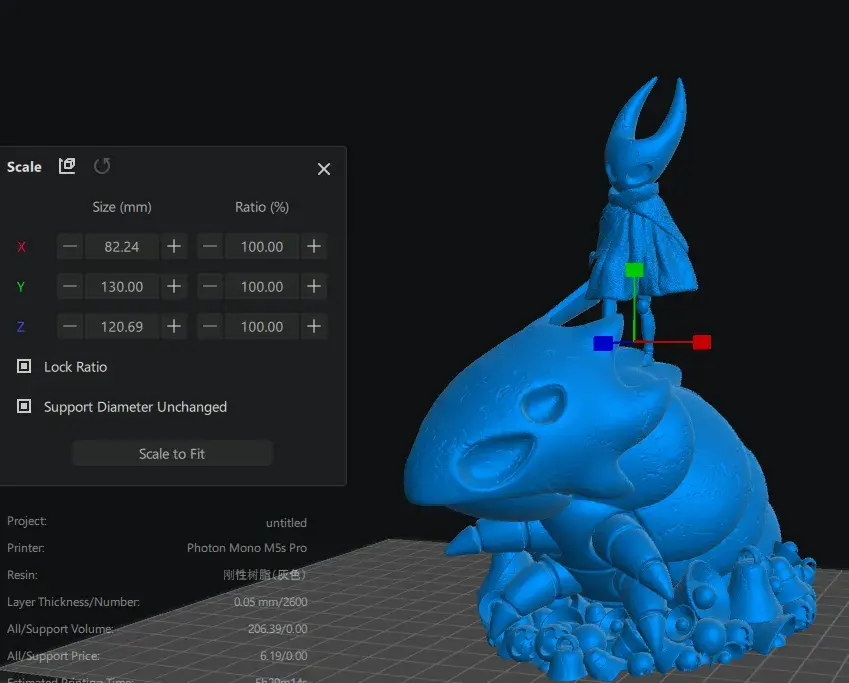Select the Y size field showing 130.00
This screenshot has height=683, width=849.
pyautogui.click(x=122, y=287)
